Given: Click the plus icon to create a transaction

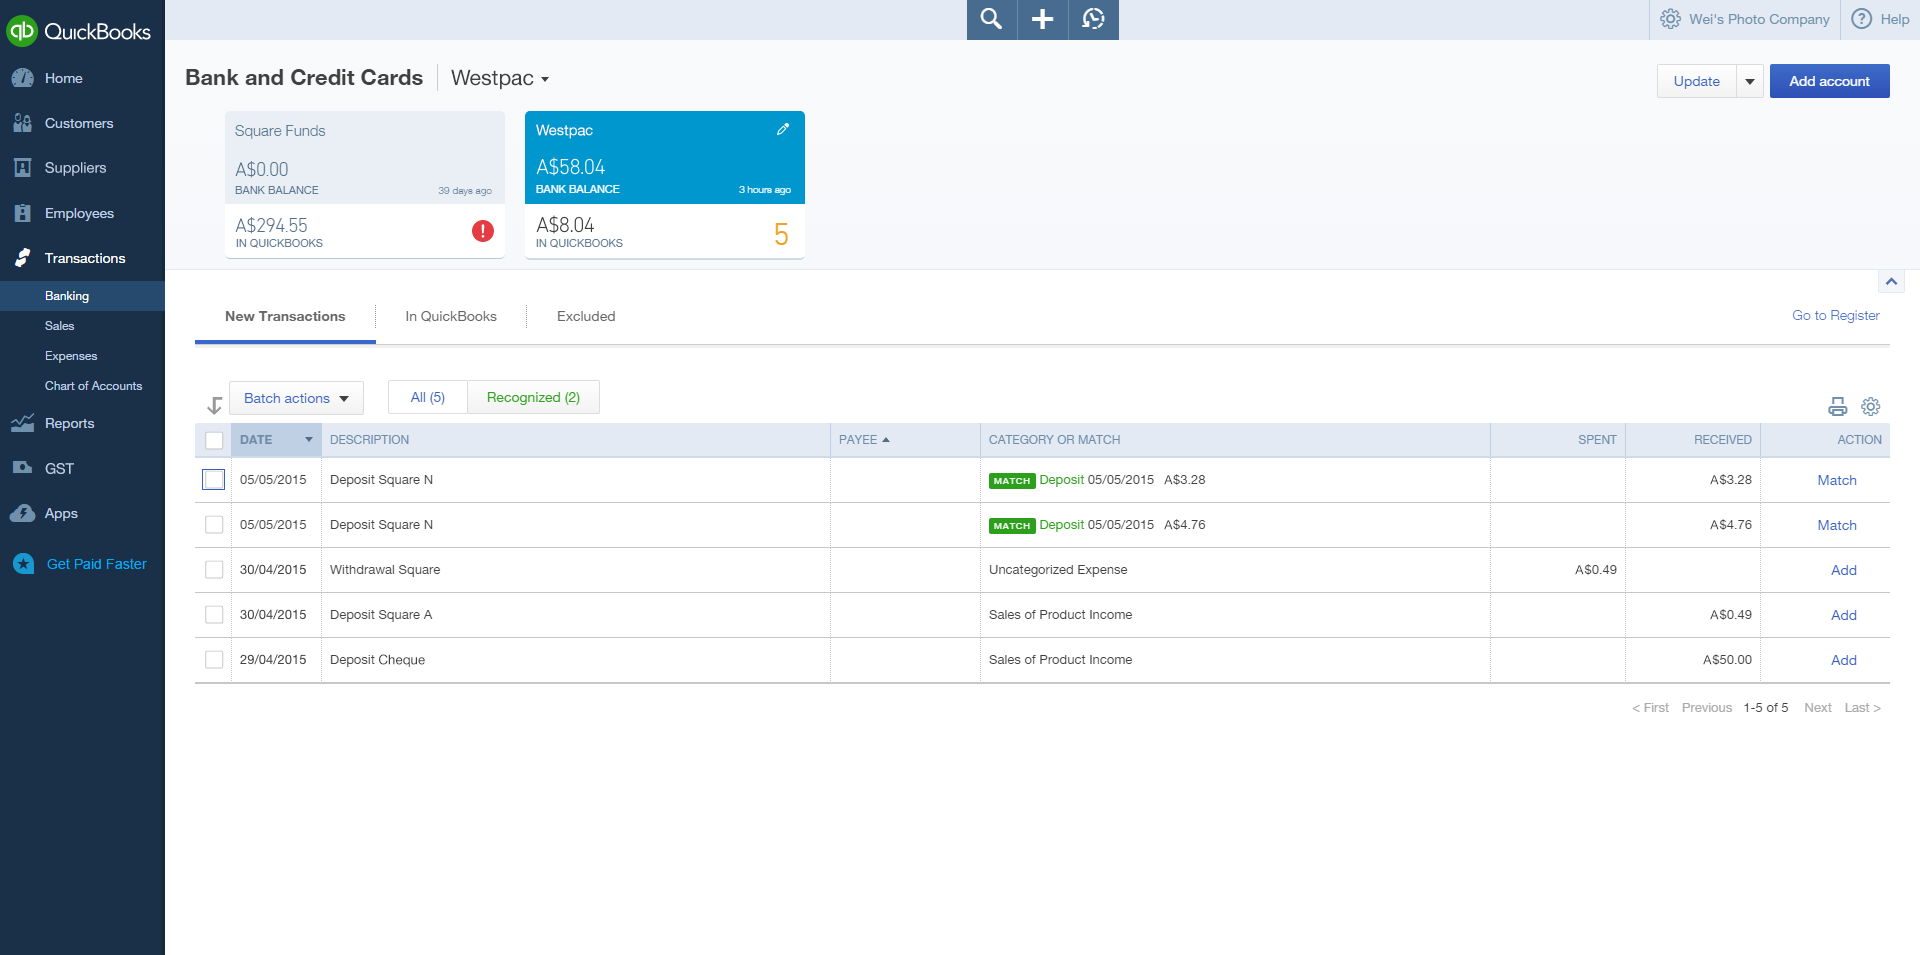Looking at the screenshot, I should [1042, 19].
